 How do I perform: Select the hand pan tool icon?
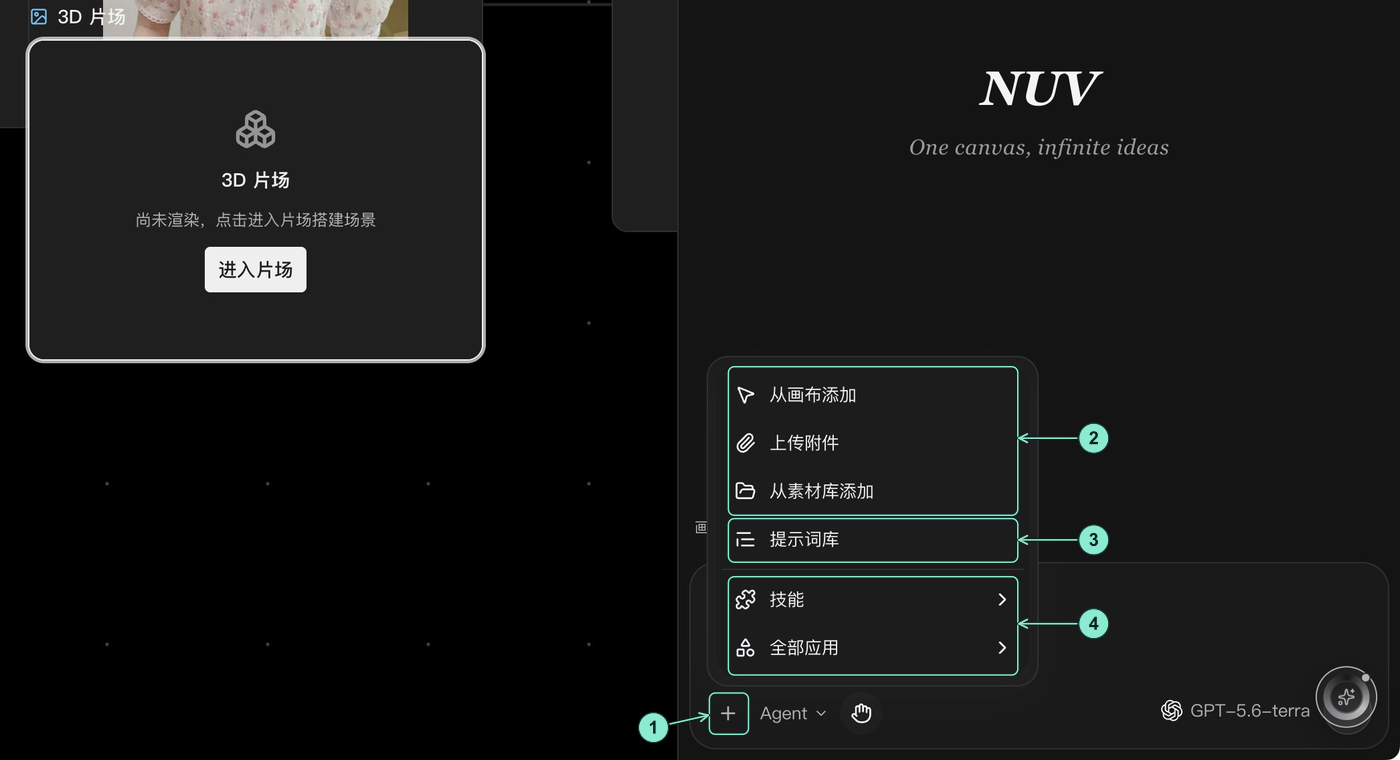861,713
